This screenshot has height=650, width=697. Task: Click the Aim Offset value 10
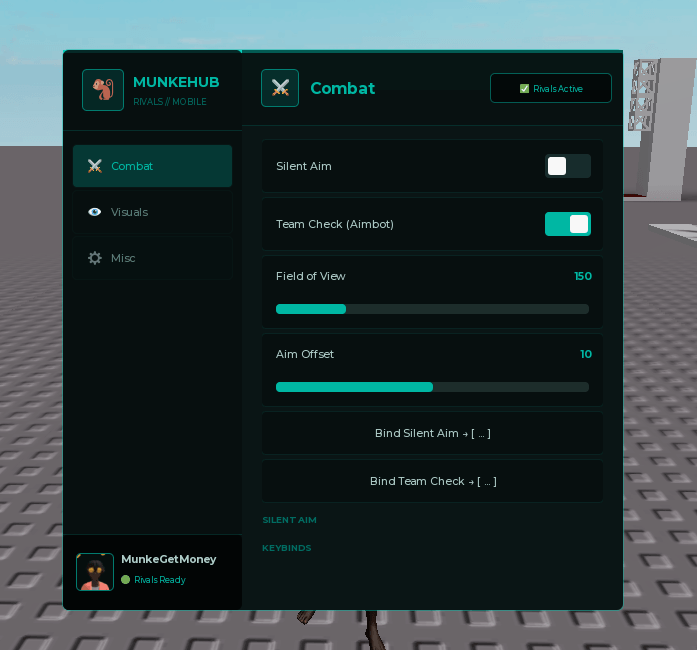pyautogui.click(x=586, y=354)
